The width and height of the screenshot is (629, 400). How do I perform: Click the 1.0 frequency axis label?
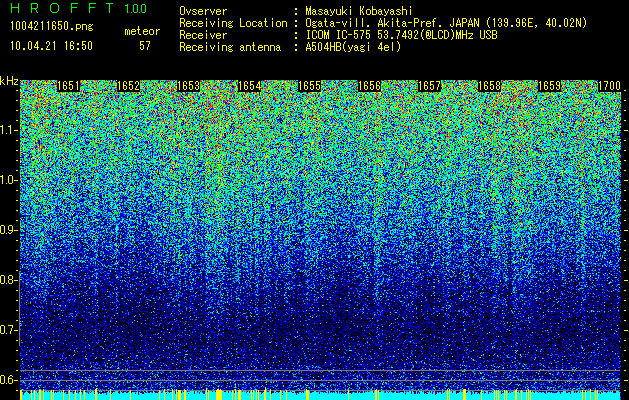[8, 180]
